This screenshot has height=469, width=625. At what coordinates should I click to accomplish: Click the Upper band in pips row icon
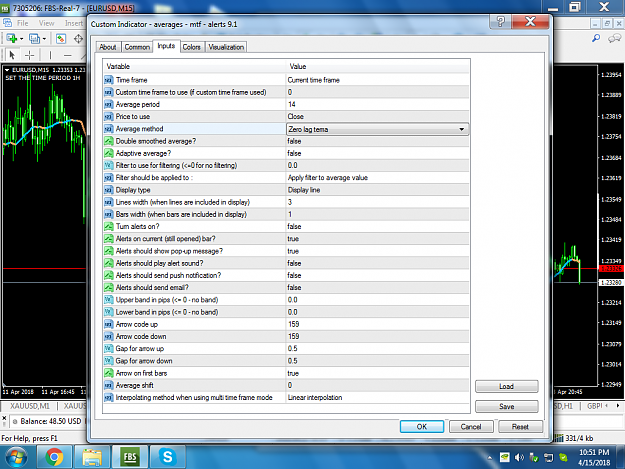click(109, 300)
